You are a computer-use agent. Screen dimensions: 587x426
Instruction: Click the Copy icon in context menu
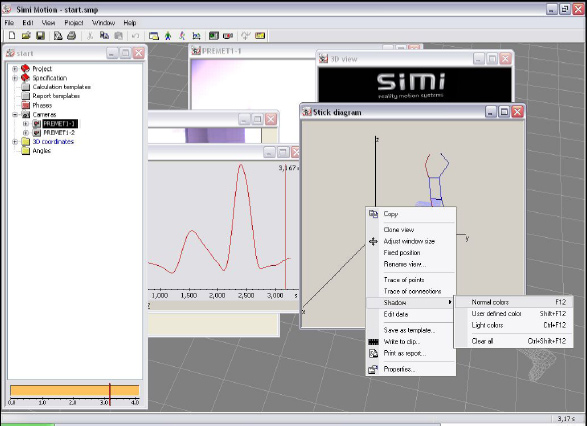[373, 214]
